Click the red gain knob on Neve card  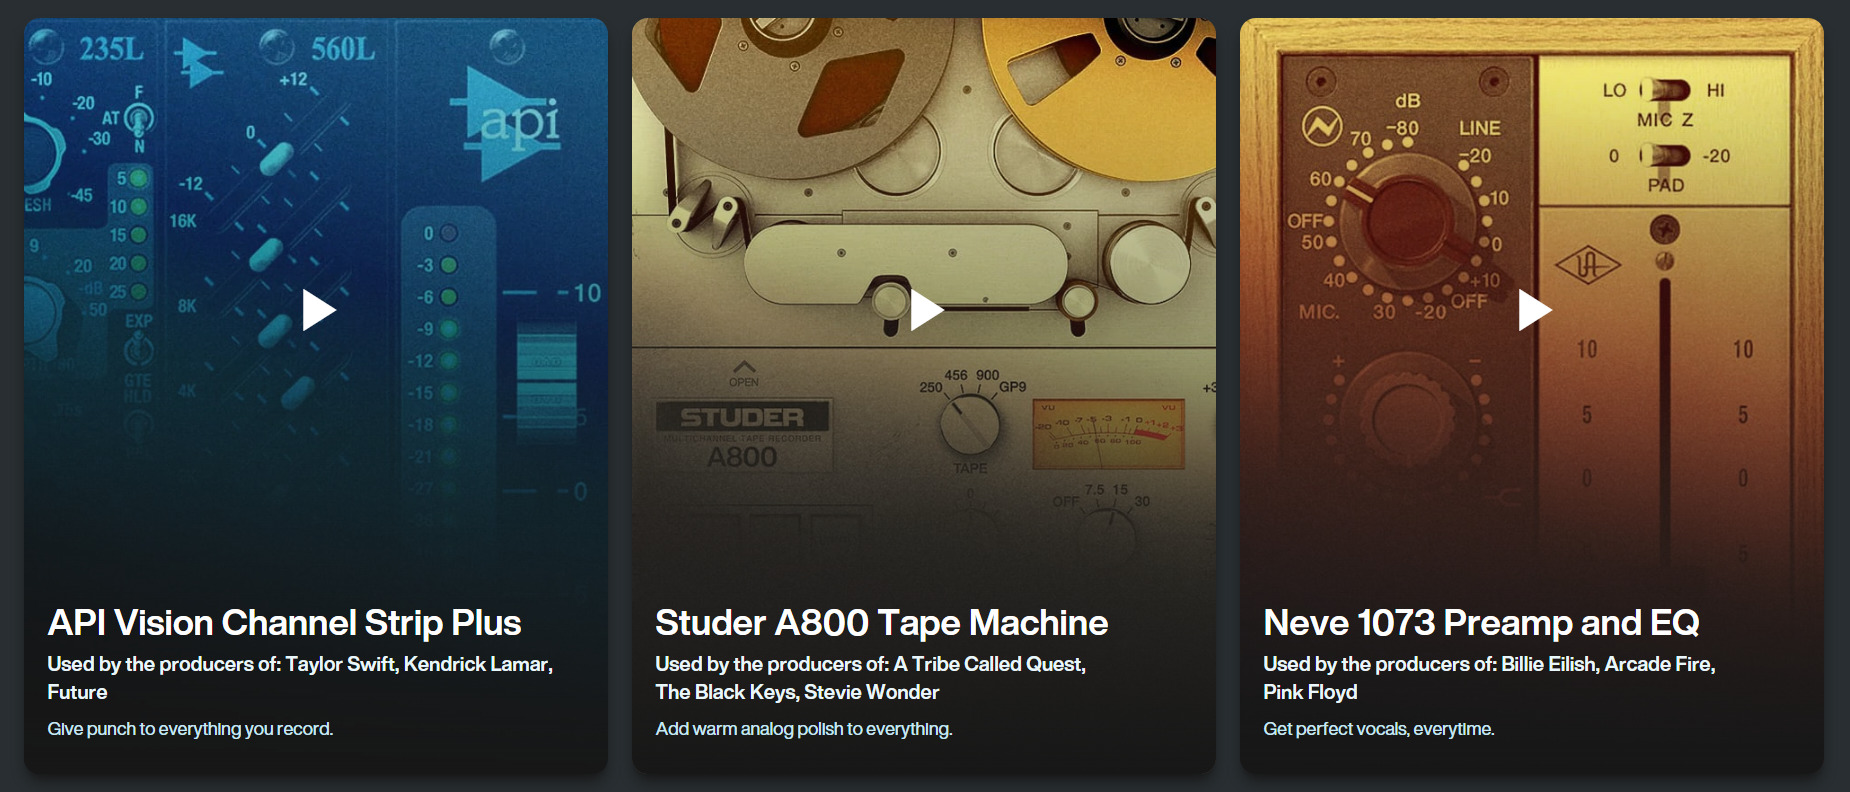point(1410,222)
